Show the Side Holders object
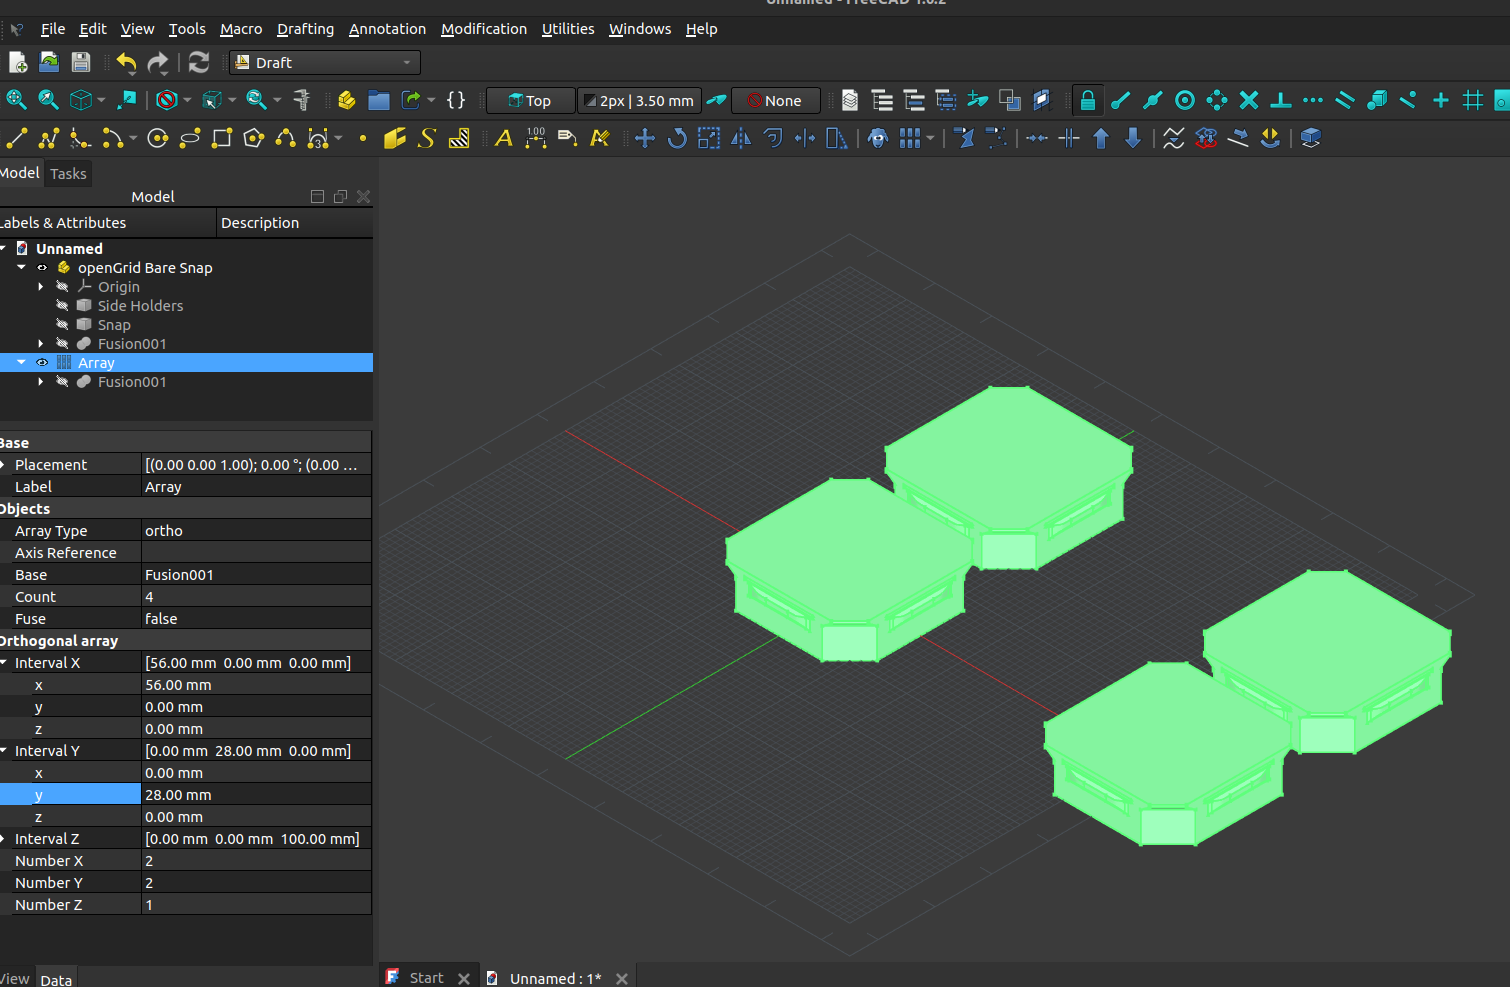Image resolution: width=1510 pixels, height=987 pixels. 62,306
